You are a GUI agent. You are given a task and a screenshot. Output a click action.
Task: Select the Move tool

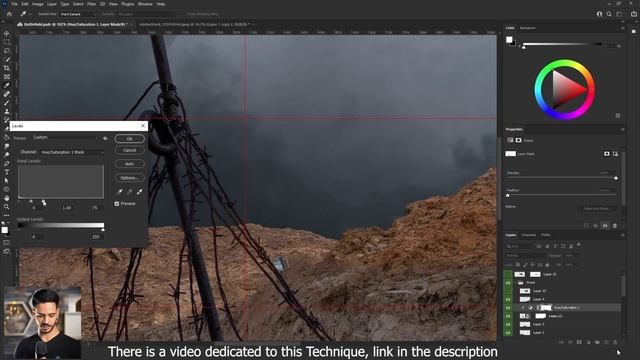(x=7, y=33)
